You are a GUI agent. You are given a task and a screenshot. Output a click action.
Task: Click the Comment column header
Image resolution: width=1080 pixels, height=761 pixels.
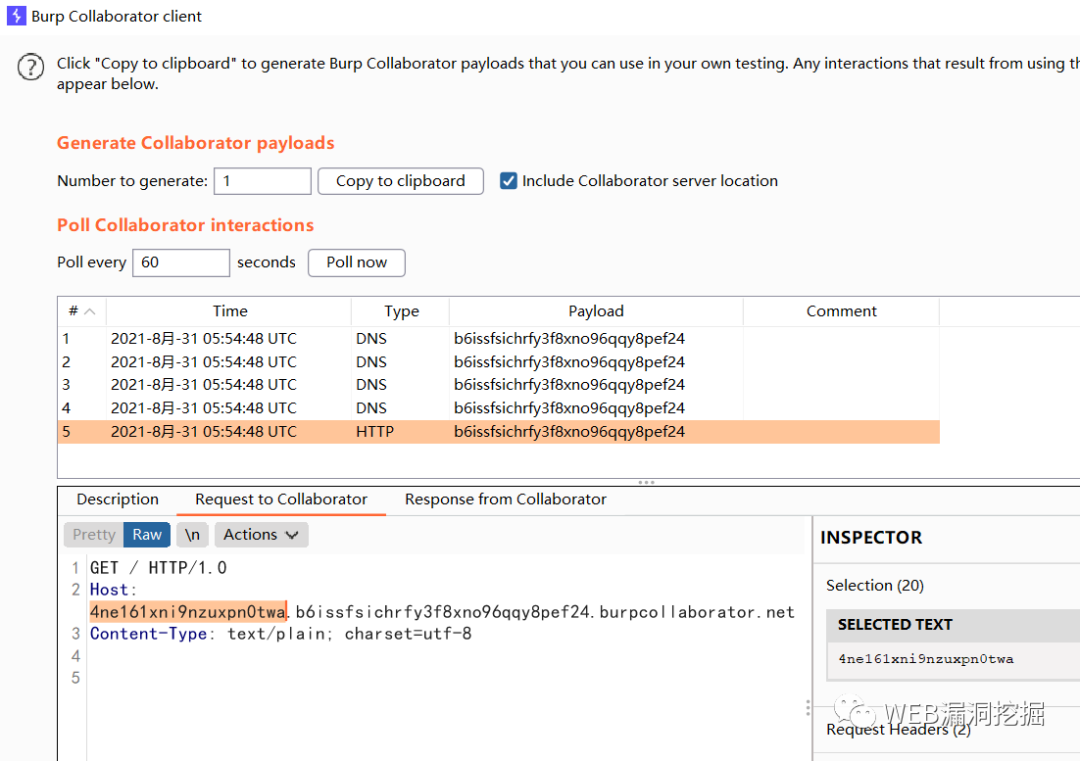tap(841, 311)
